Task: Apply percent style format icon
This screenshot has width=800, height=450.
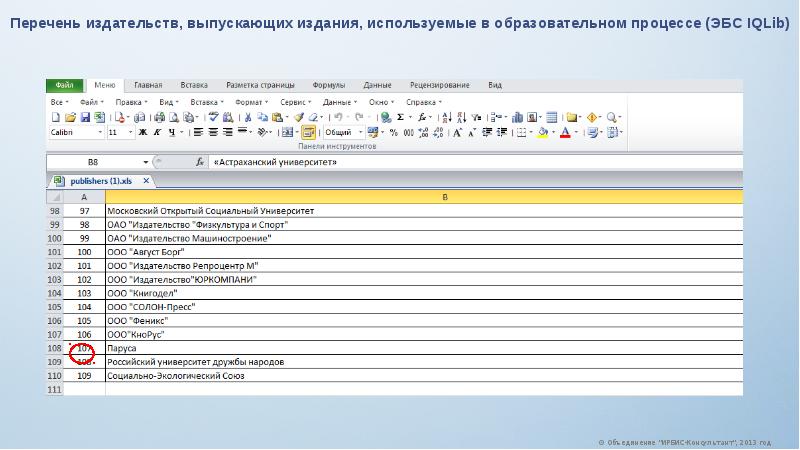Action: [393, 133]
